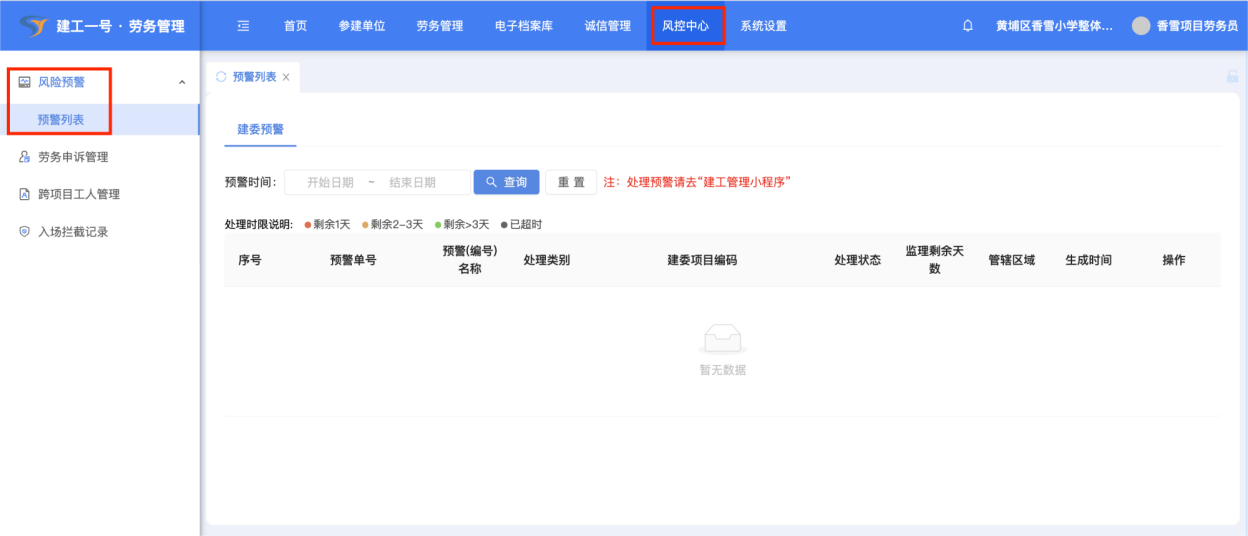The image size is (1248, 536).
Task: Select 预警列表 in the sidebar
Action: (61, 120)
